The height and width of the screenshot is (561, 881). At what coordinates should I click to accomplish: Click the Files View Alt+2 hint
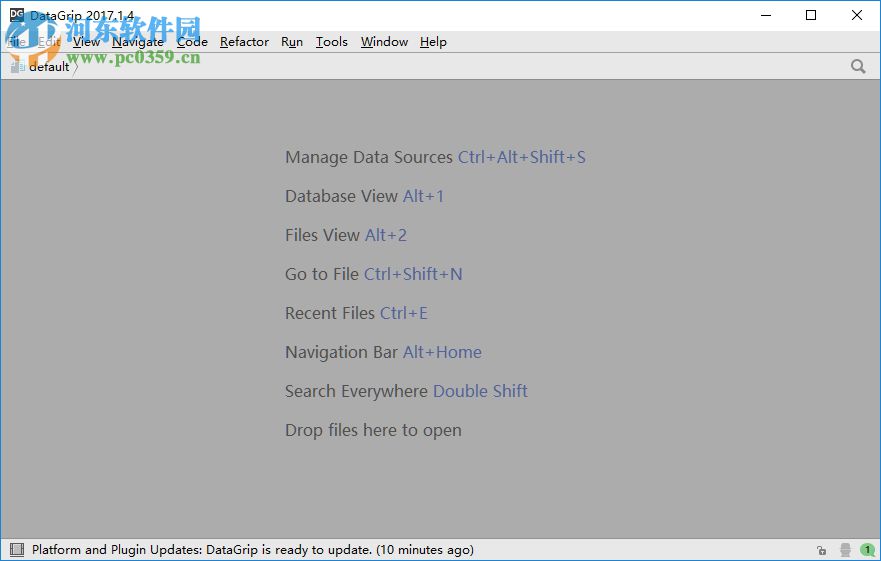click(x=346, y=234)
